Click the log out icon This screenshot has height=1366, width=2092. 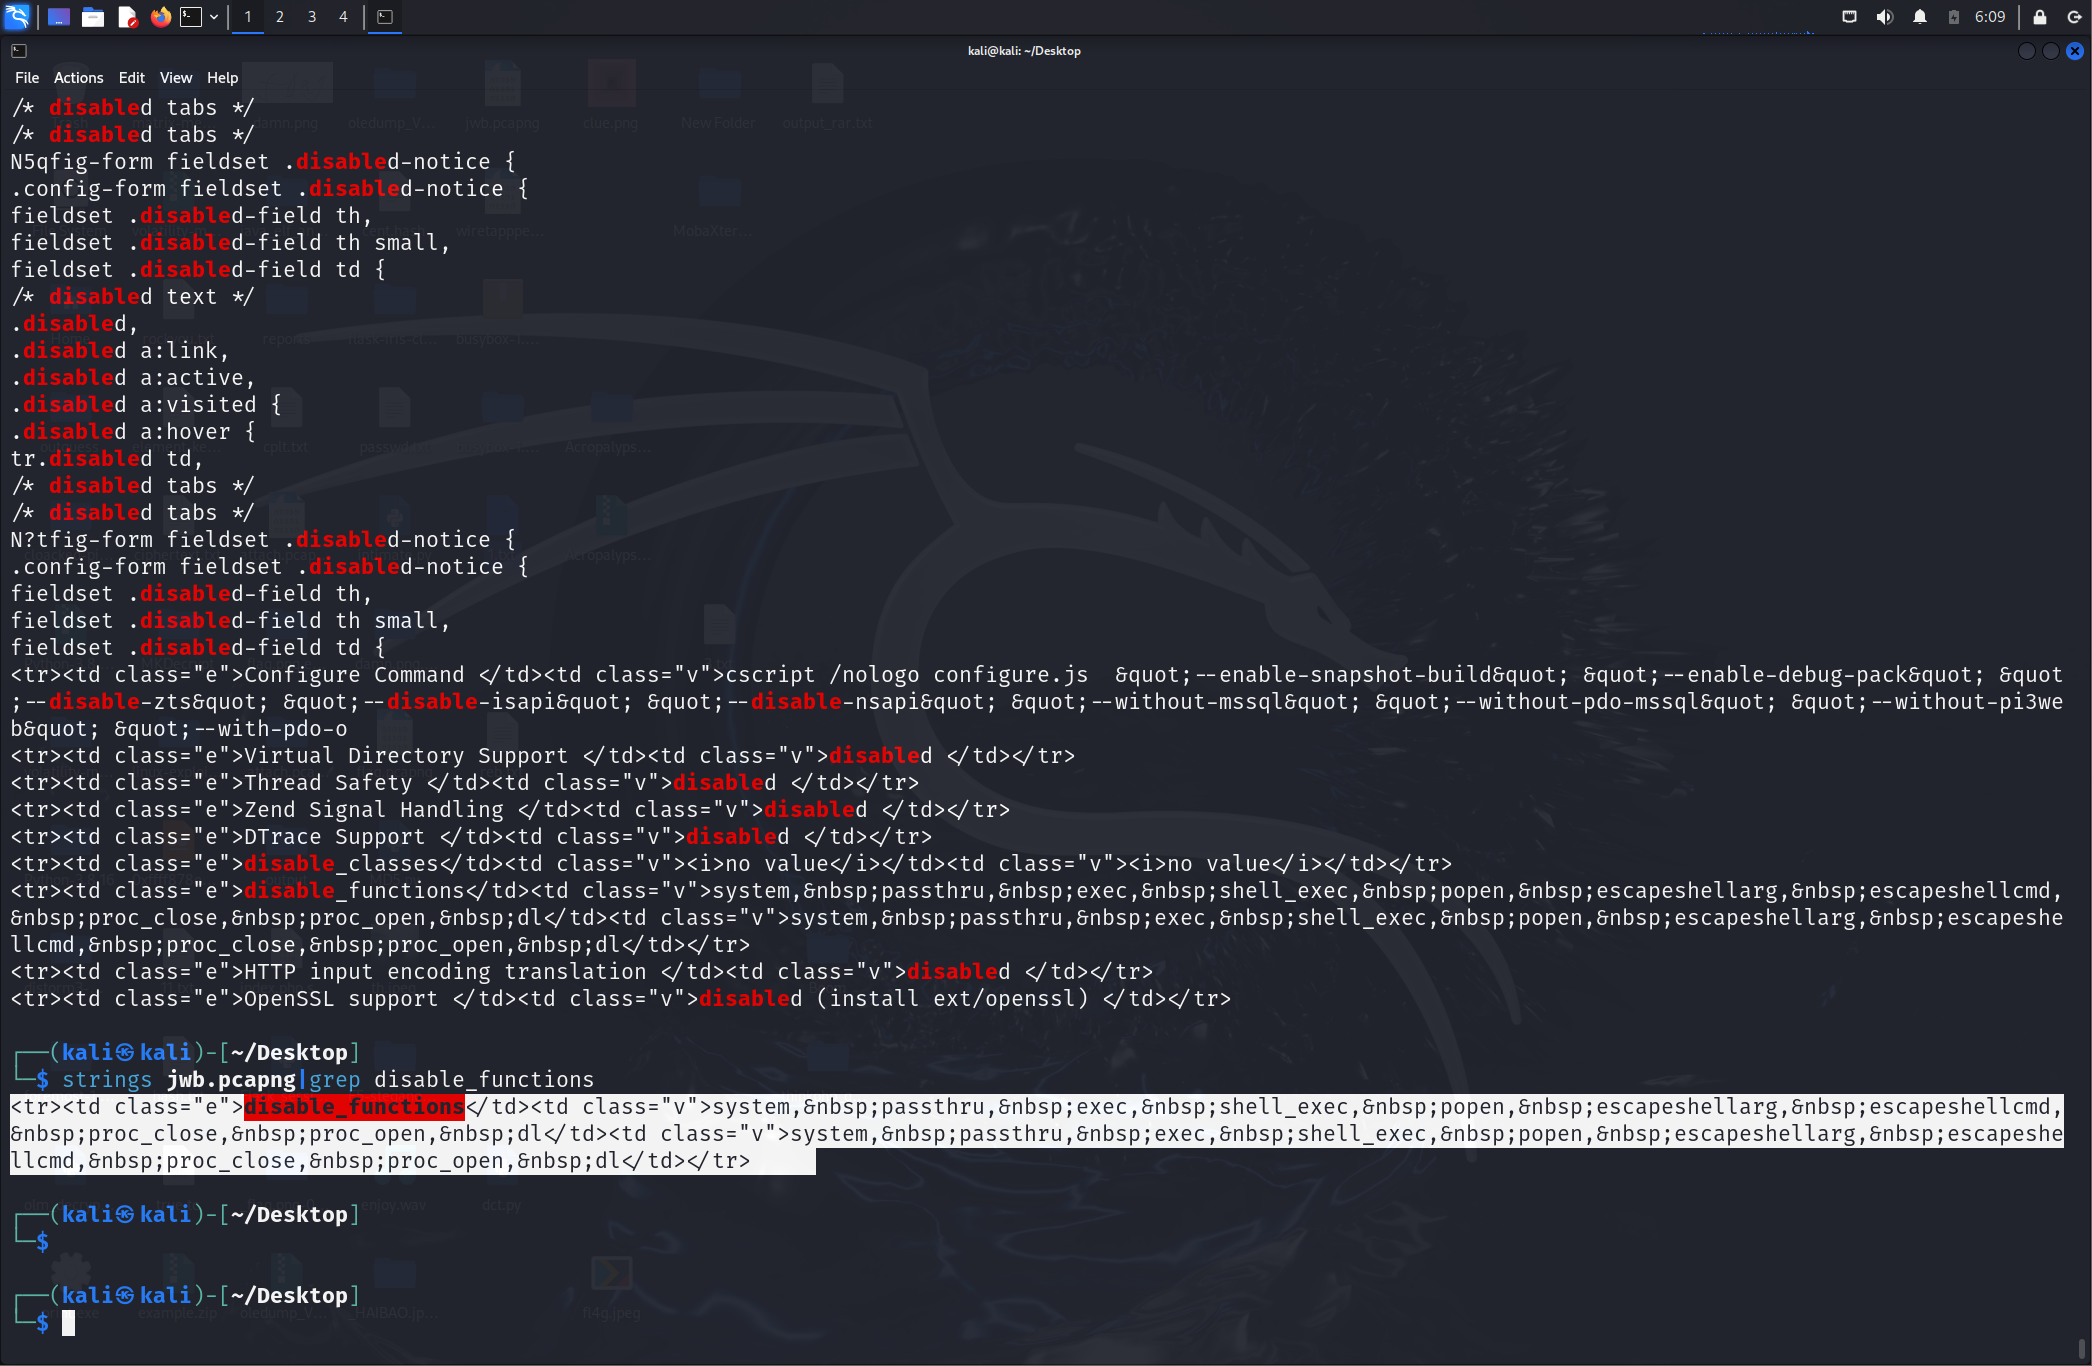pyautogui.click(x=2074, y=17)
